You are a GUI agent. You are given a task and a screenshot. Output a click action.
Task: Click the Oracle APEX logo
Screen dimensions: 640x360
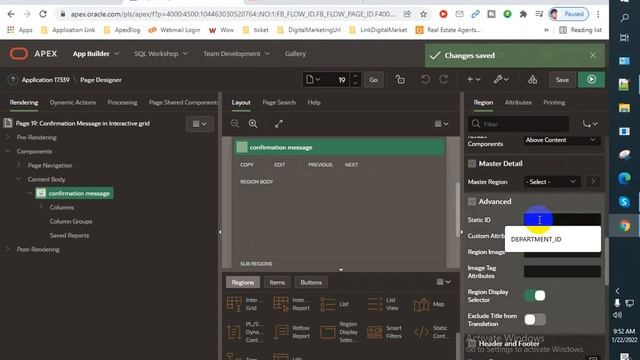pos(19,53)
